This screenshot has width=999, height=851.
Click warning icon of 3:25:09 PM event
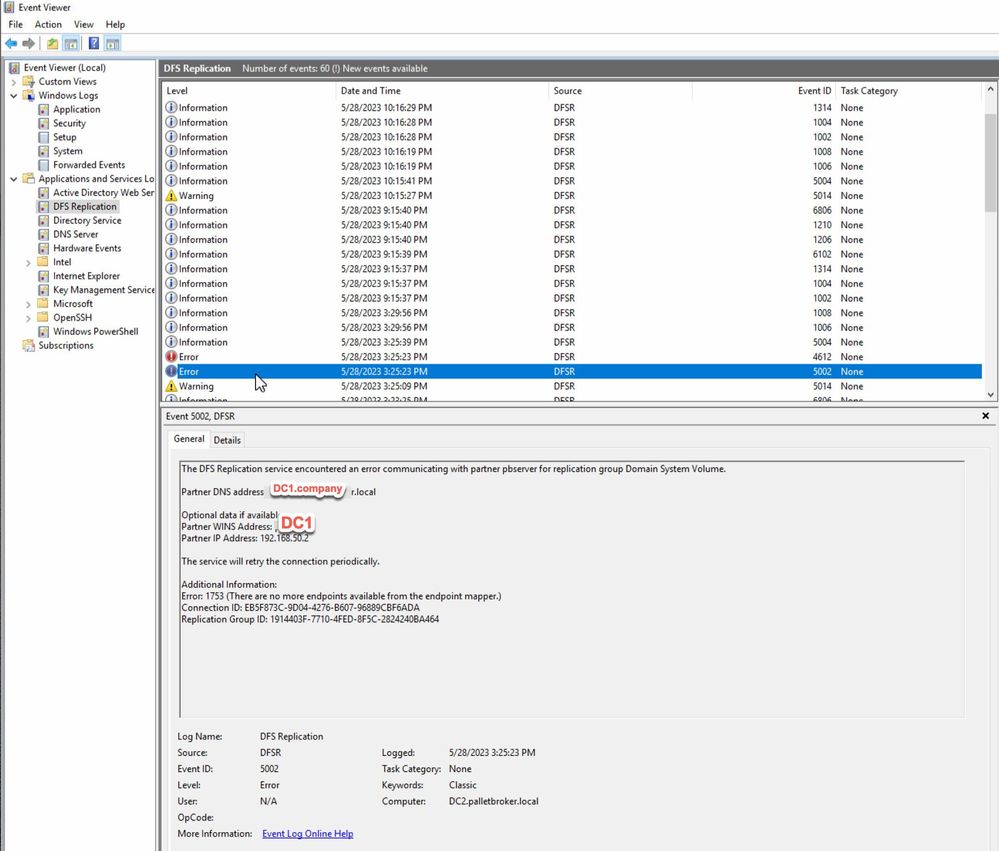(171, 386)
